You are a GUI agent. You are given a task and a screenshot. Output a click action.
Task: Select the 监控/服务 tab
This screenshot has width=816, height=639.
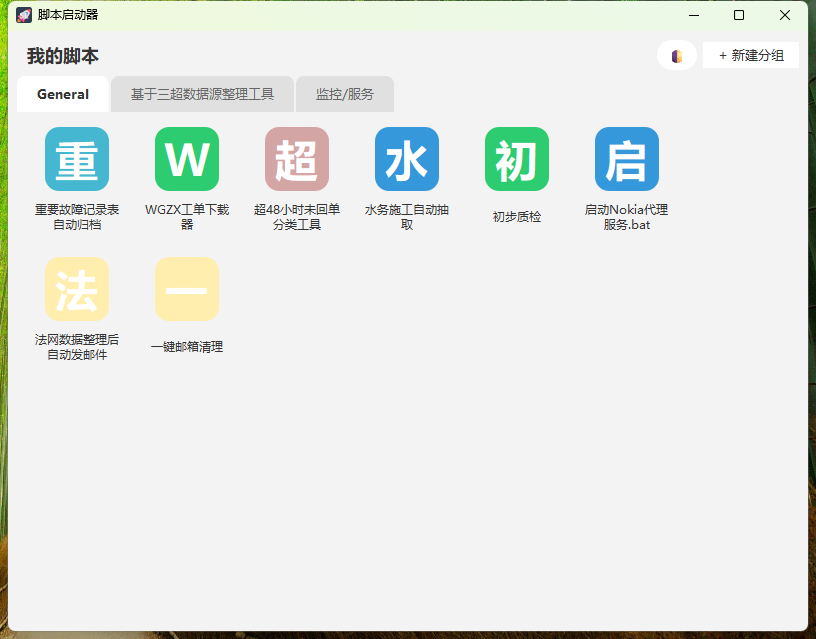(345, 94)
